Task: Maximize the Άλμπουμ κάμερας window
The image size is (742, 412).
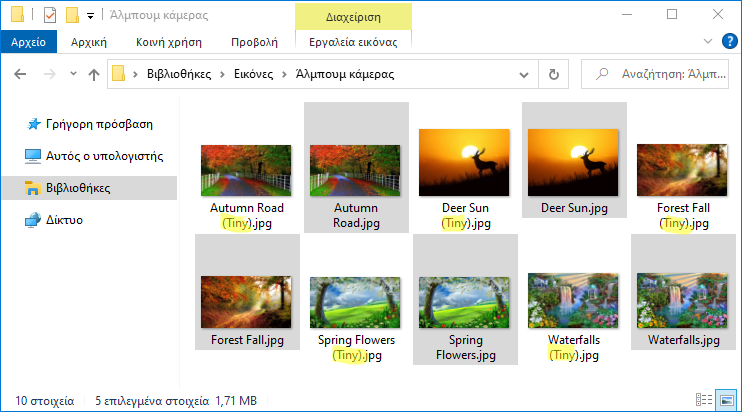Action: click(672, 15)
